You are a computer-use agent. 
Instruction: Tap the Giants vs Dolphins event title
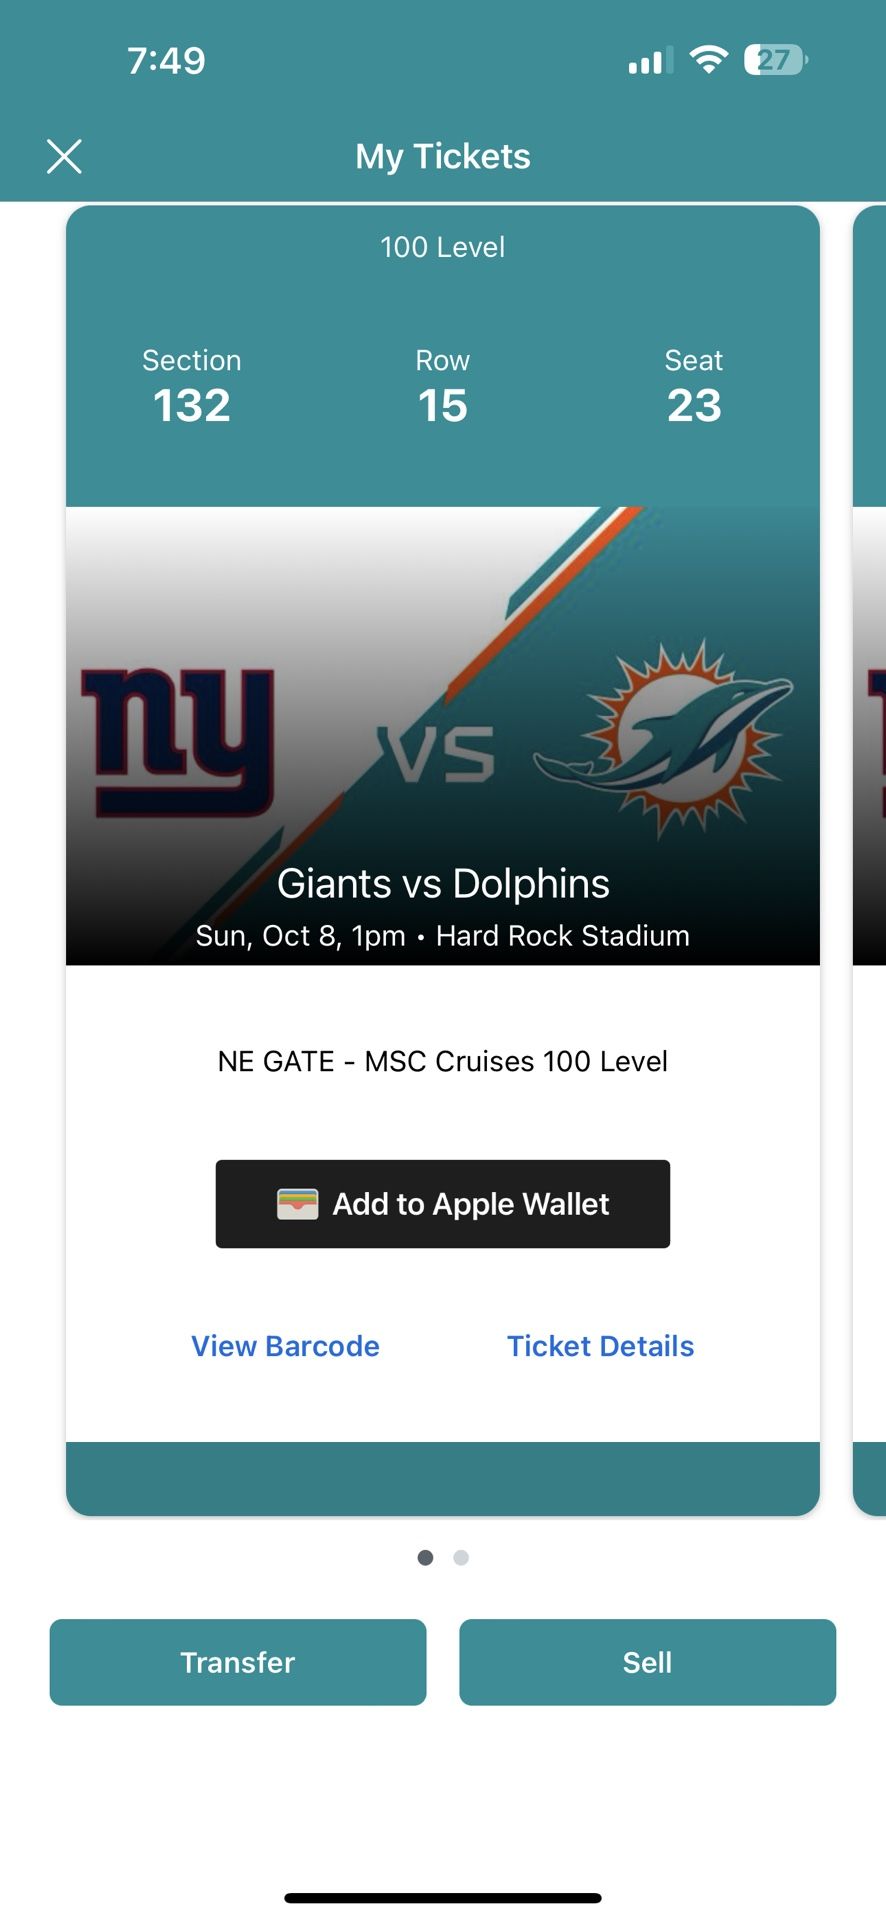coord(443,884)
